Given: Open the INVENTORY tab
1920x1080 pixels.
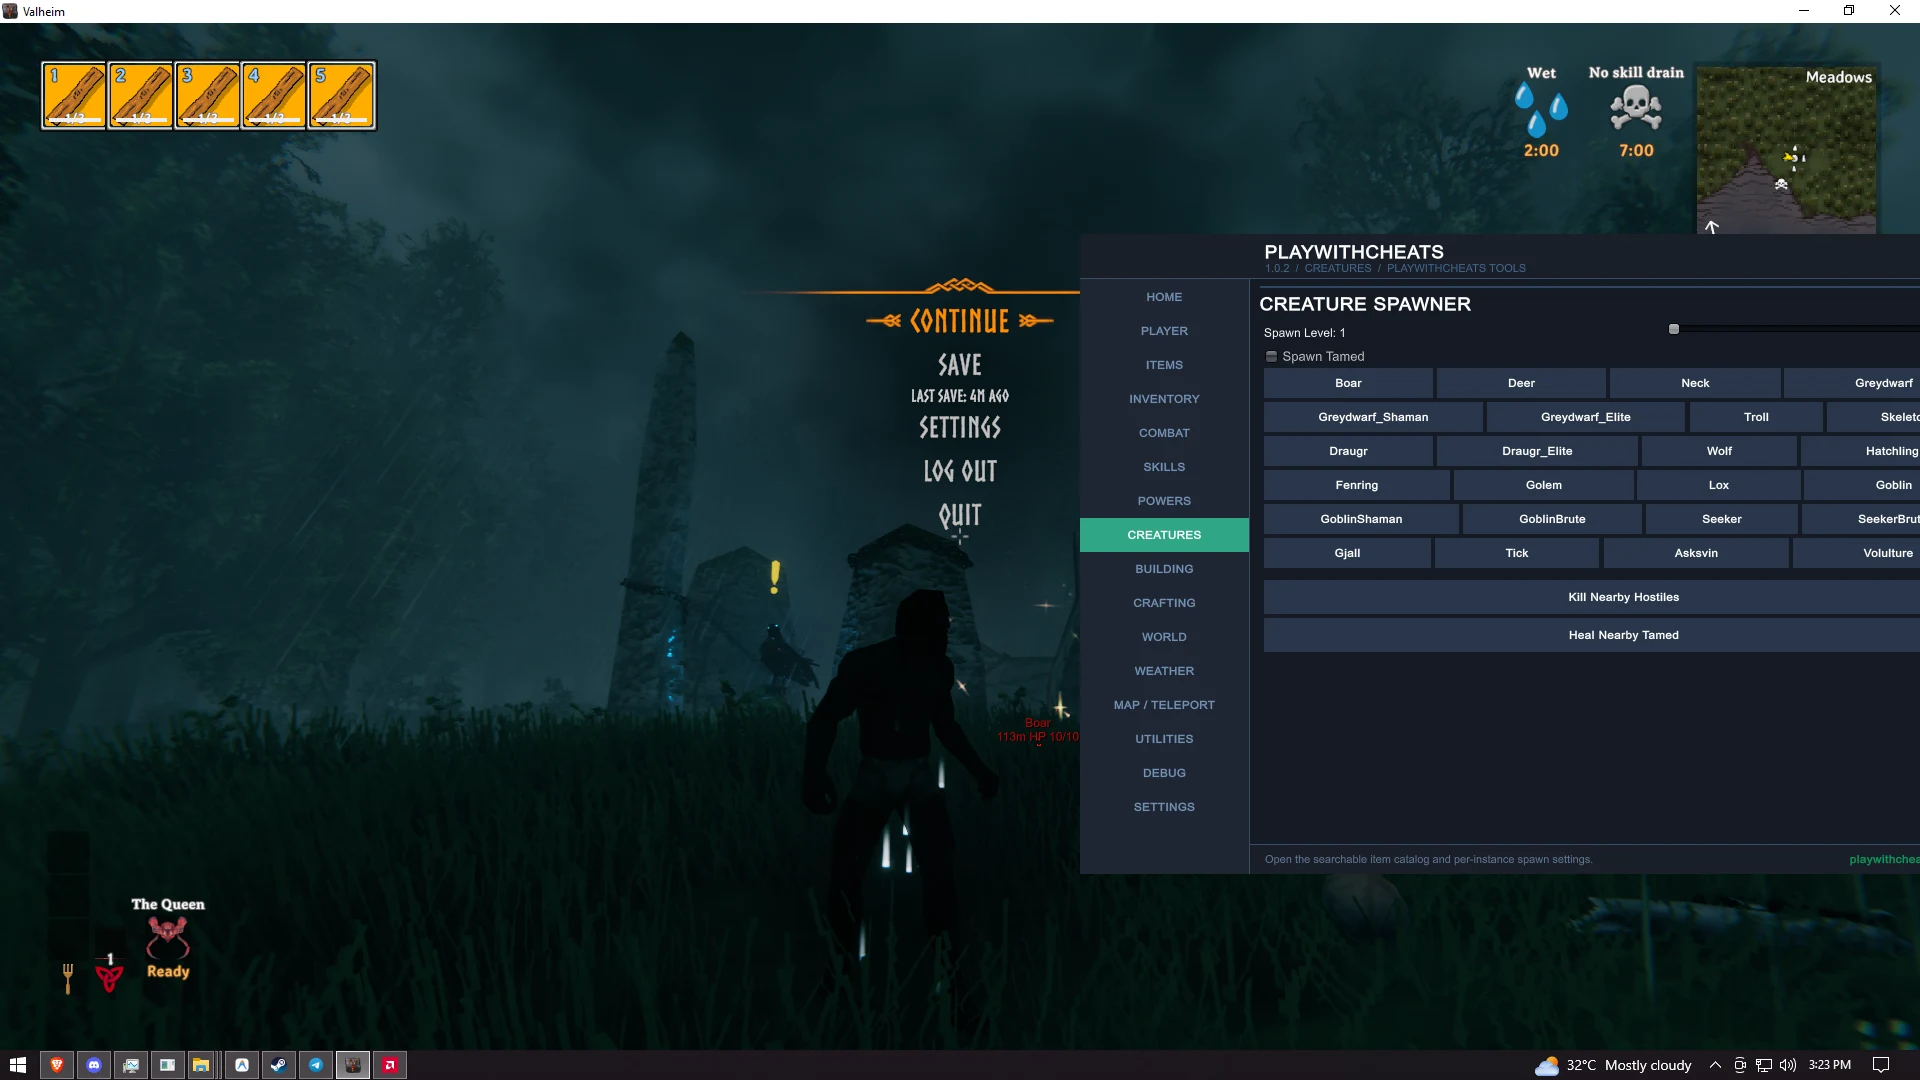Looking at the screenshot, I should (1164, 399).
